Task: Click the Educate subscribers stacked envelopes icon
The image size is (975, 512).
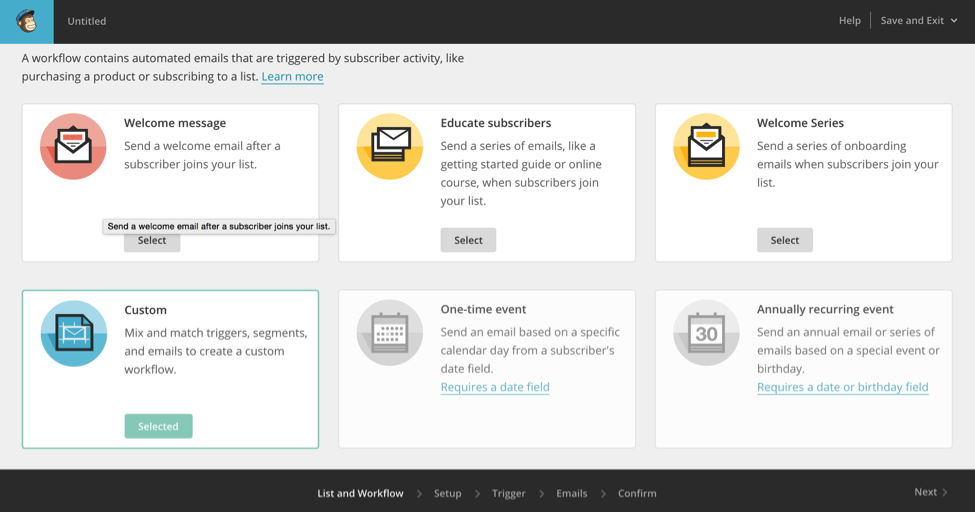Action: 390,146
